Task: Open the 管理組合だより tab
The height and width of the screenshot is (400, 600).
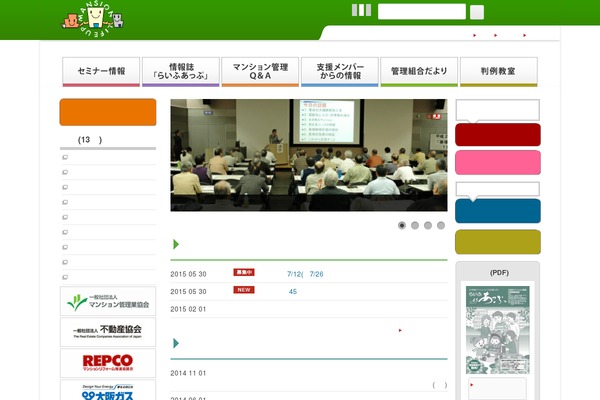Action: click(419, 72)
